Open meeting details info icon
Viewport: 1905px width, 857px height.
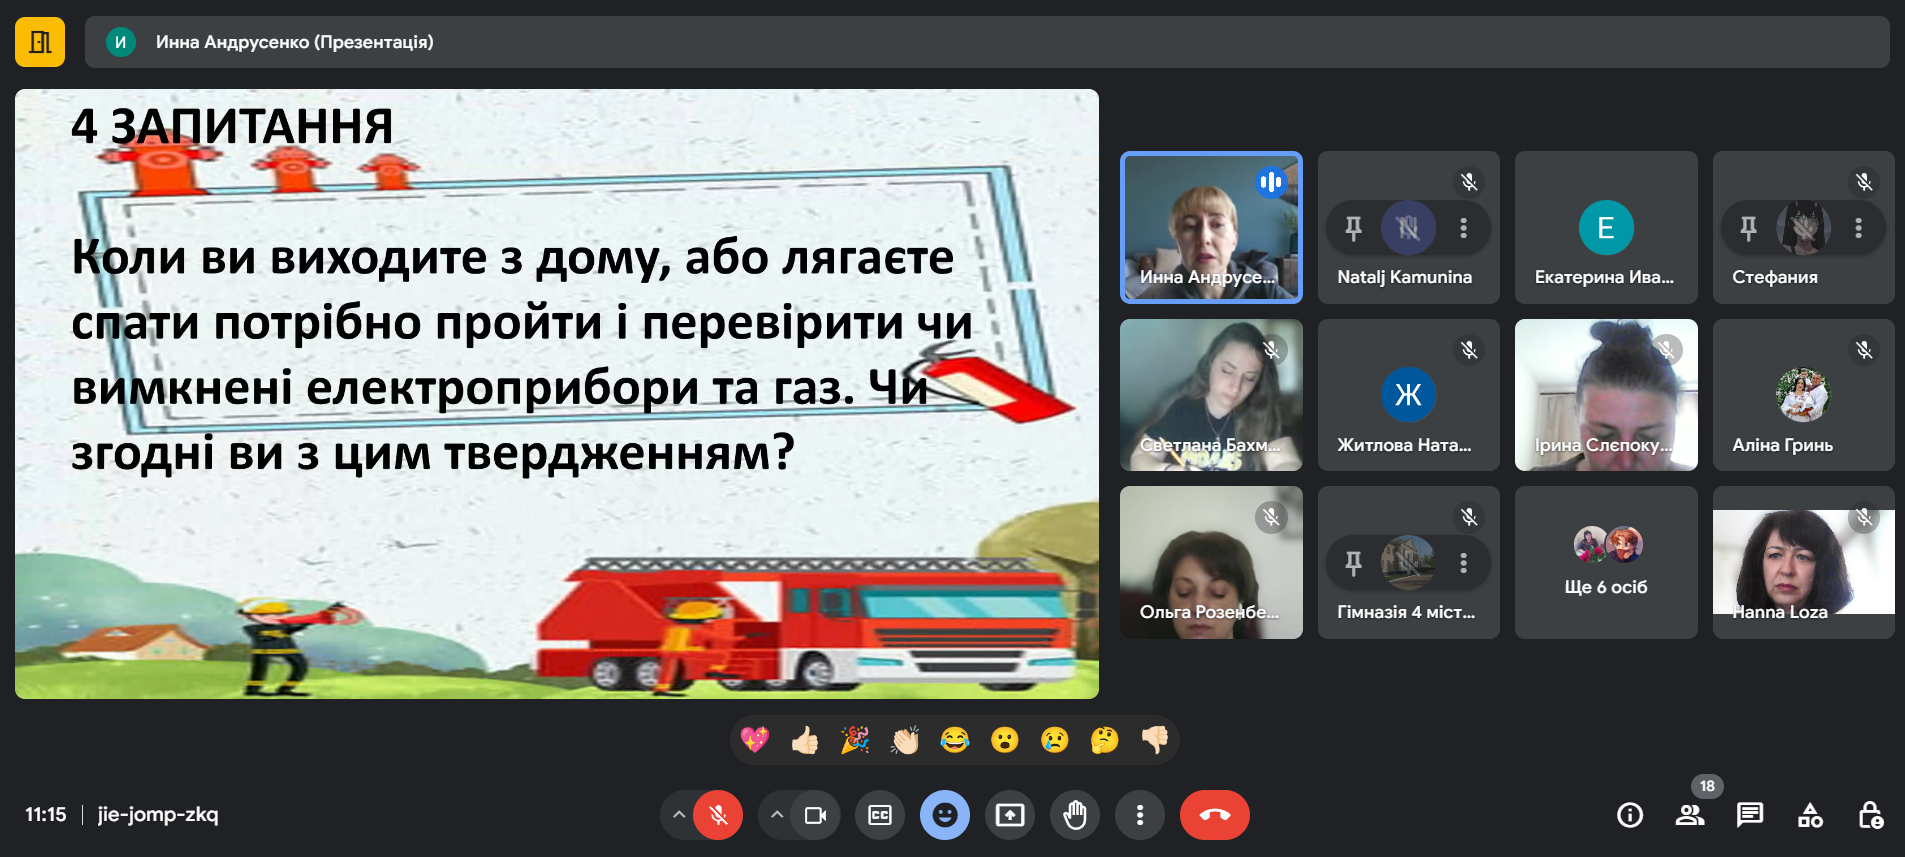[x=1630, y=815]
